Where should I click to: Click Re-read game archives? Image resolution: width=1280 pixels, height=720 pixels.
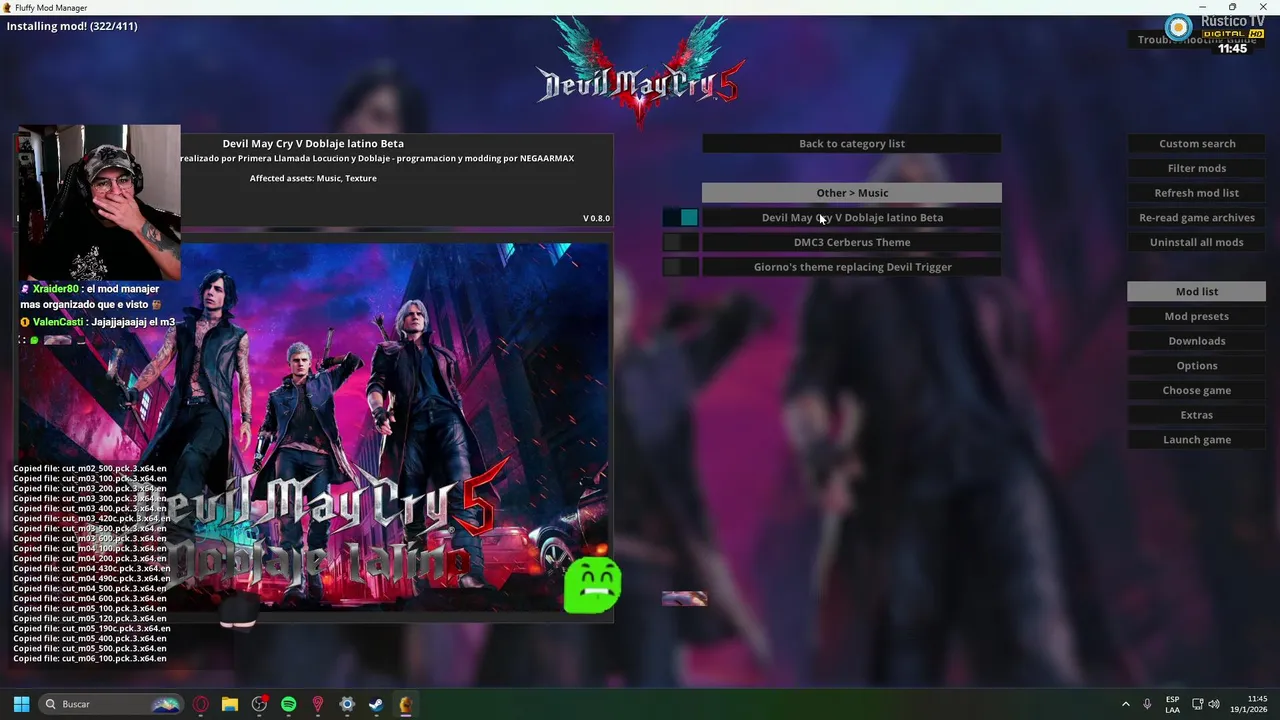tap(1197, 217)
